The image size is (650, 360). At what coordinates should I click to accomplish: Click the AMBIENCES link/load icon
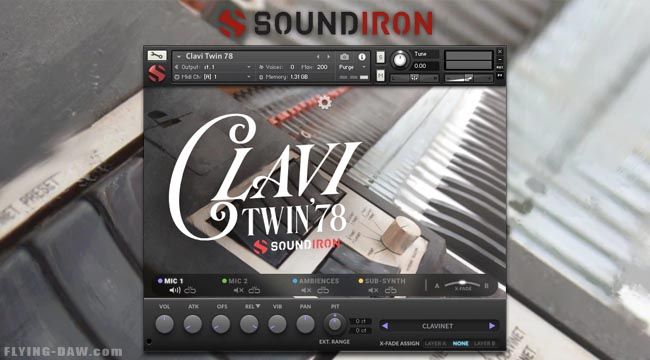[323, 290]
